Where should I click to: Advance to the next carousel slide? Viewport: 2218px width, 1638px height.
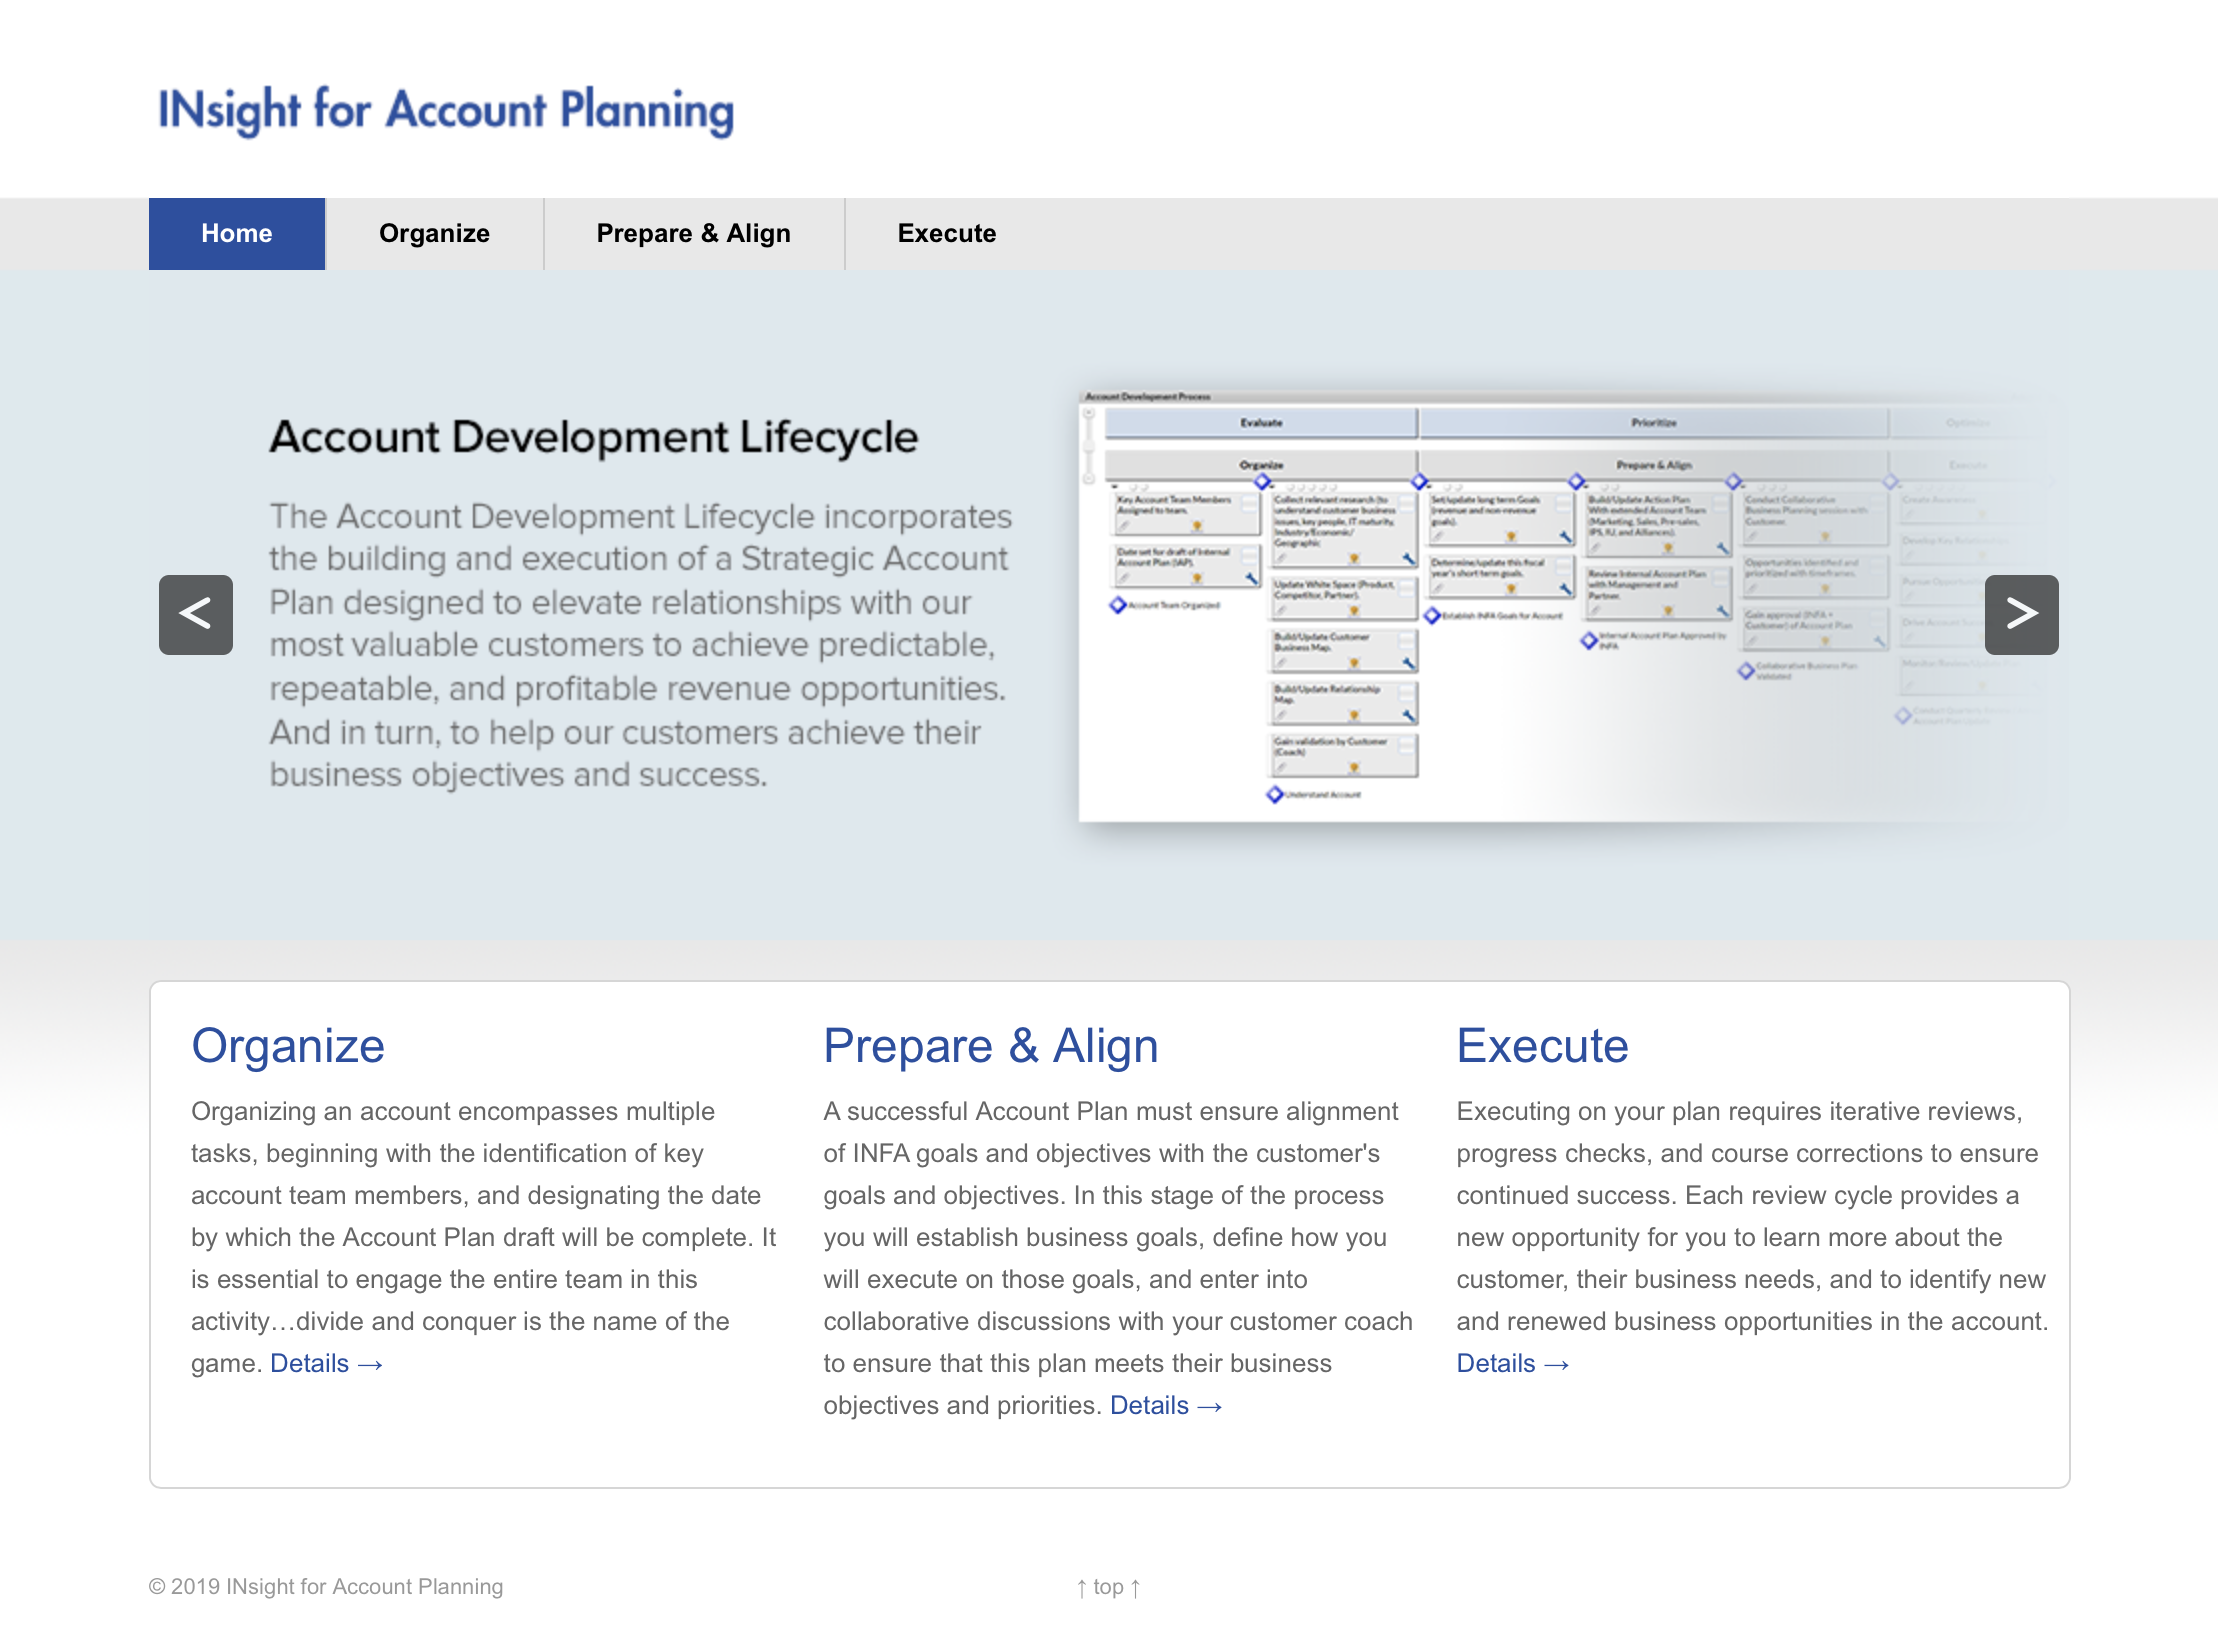pos(2021,614)
